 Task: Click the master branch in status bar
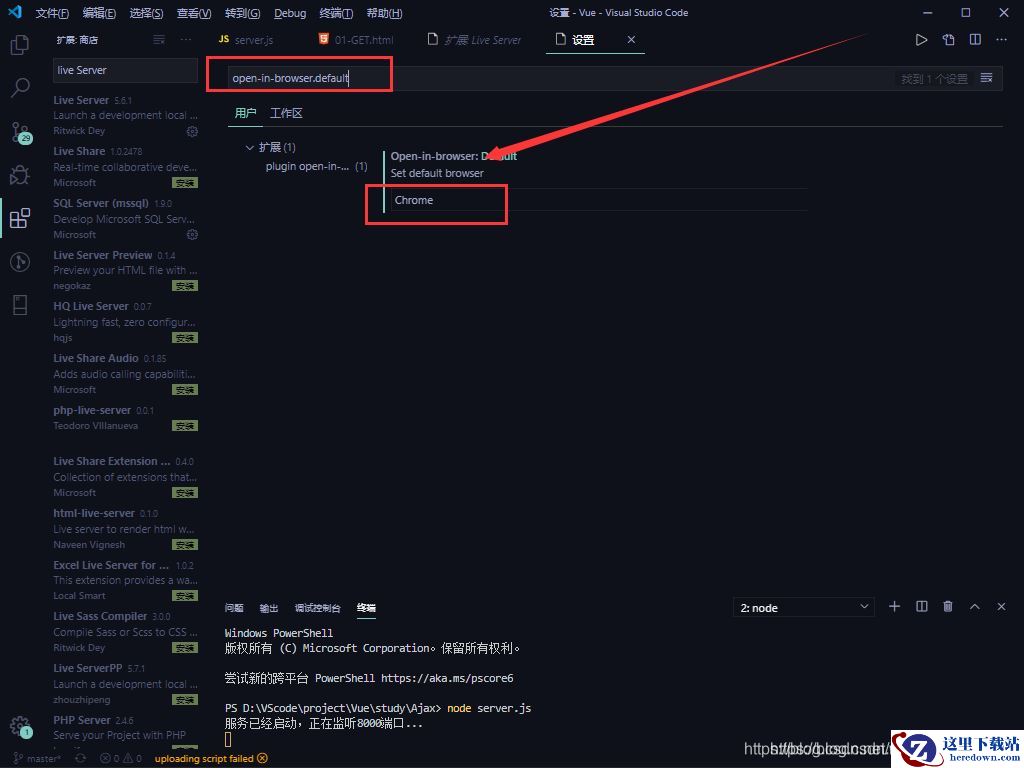pos(37,758)
